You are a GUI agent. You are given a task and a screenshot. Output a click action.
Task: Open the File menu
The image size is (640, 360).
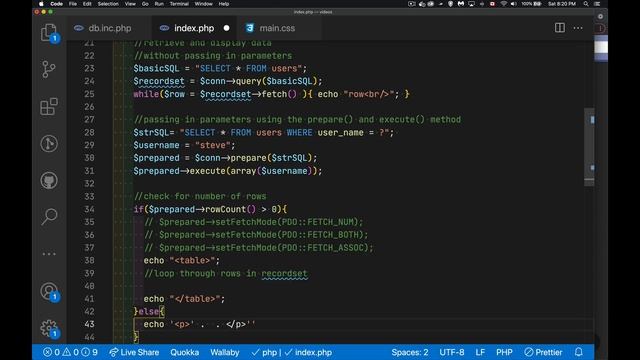coord(73,4)
